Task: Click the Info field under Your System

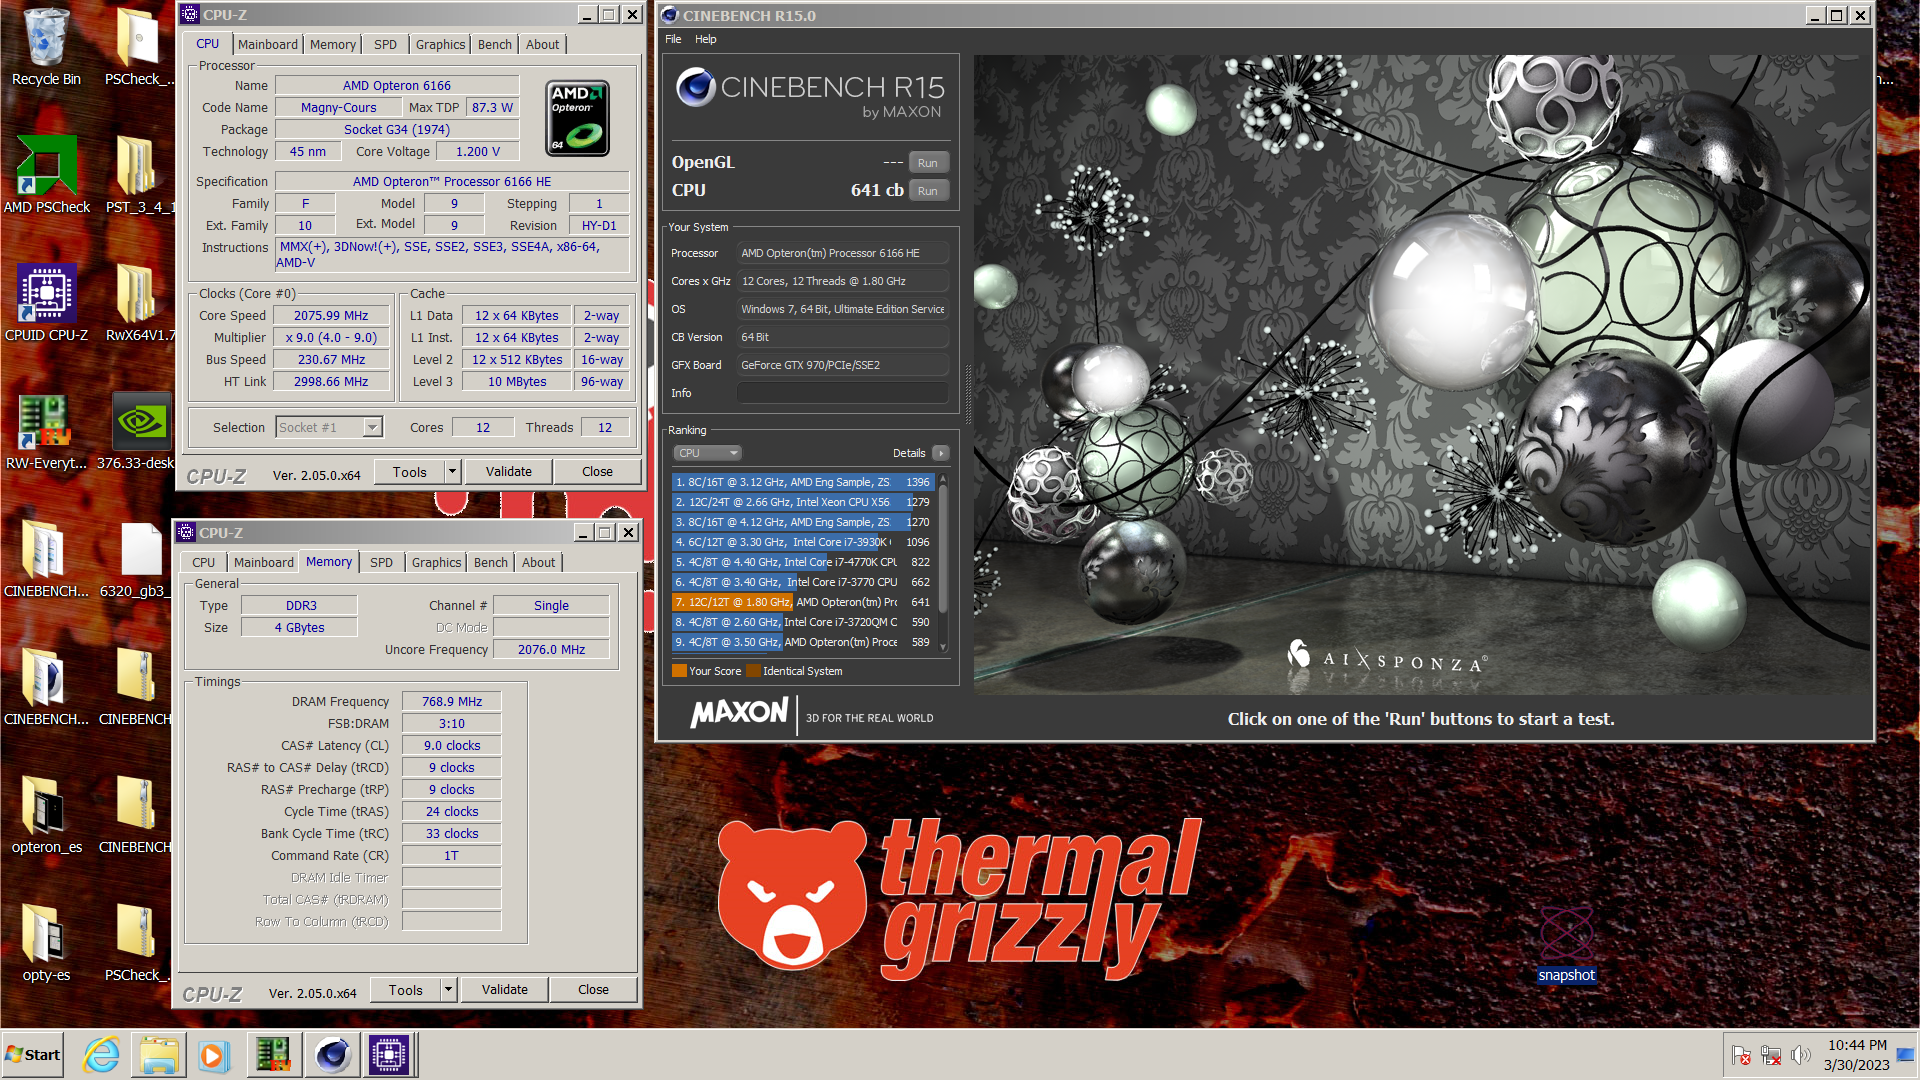Action: pyautogui.click(x=843, y=393)
